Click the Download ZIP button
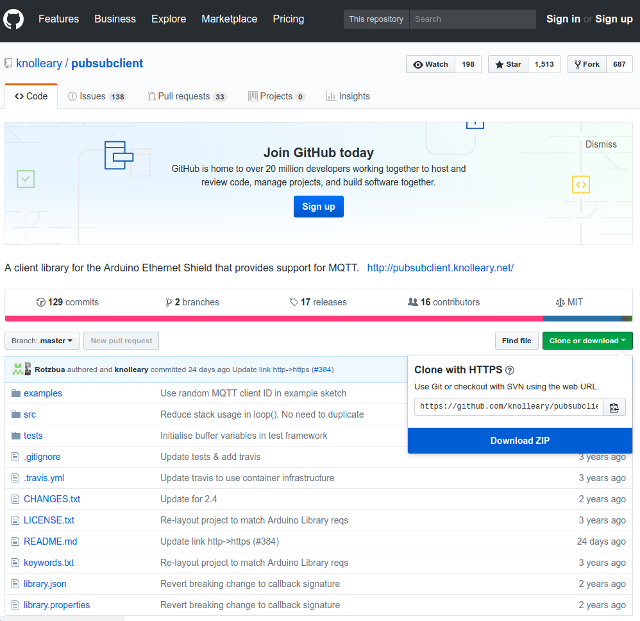The width and height of the screenshot is (640, 621). click(520, 441)
